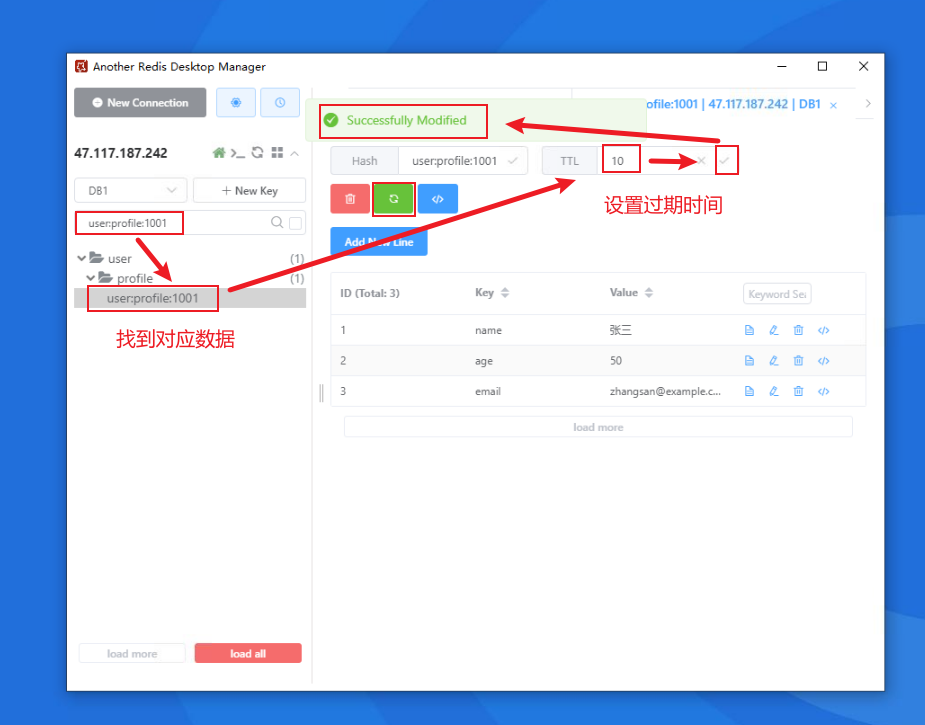Sort table by the Value column
The height and width of the screenshot is (725, 925).
click(649, 293)
